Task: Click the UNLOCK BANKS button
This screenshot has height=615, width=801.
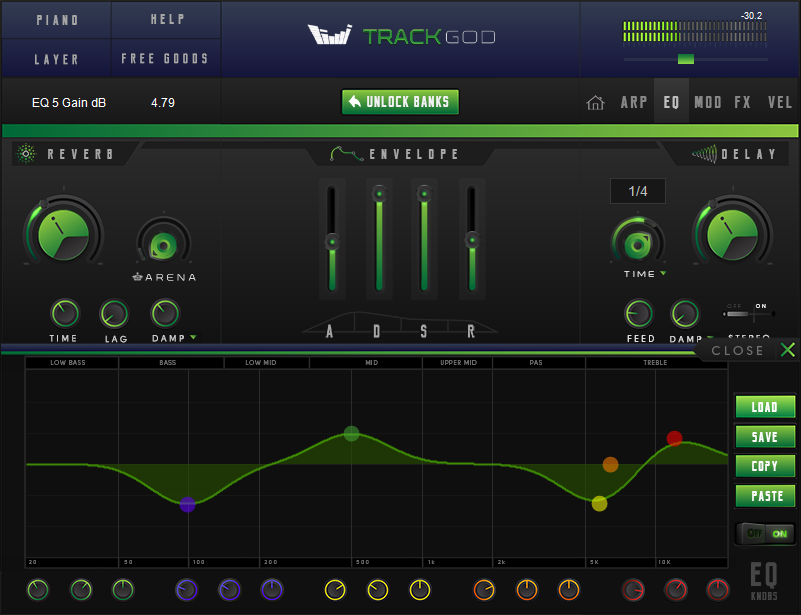Action: (400, 102)
